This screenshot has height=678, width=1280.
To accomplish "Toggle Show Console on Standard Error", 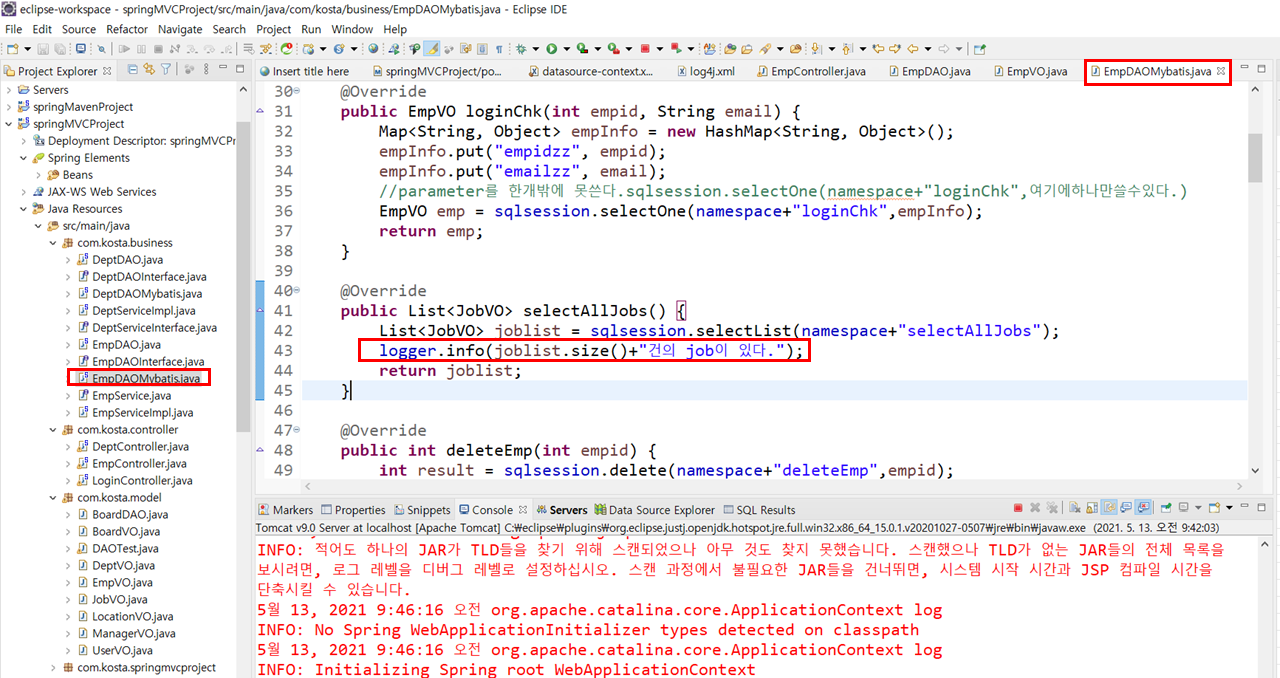I will pyautogui.click(x=1143, y=508).
